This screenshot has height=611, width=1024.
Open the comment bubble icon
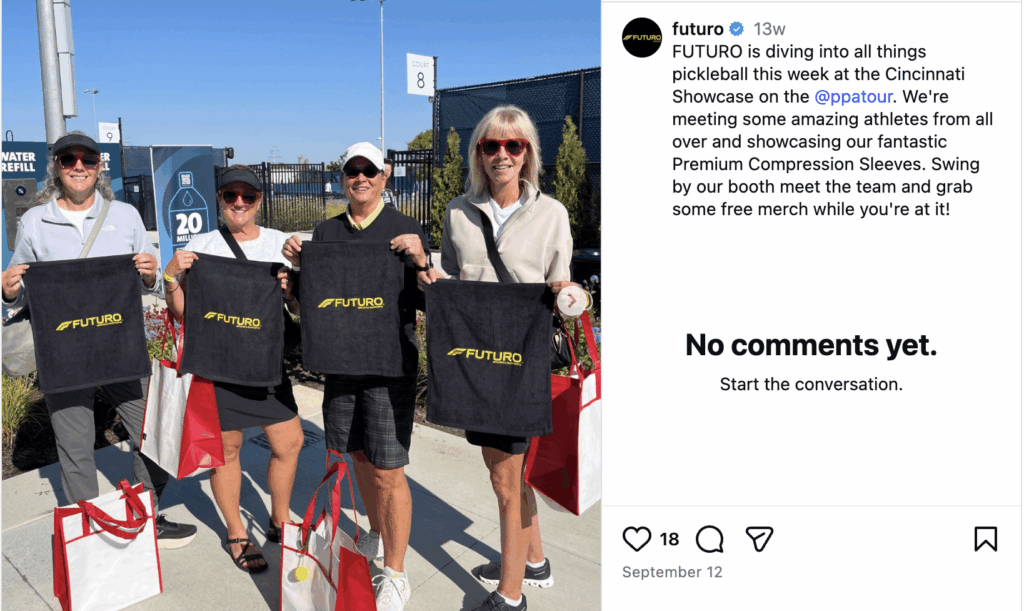pyautogui.click(x=709, y=539)
